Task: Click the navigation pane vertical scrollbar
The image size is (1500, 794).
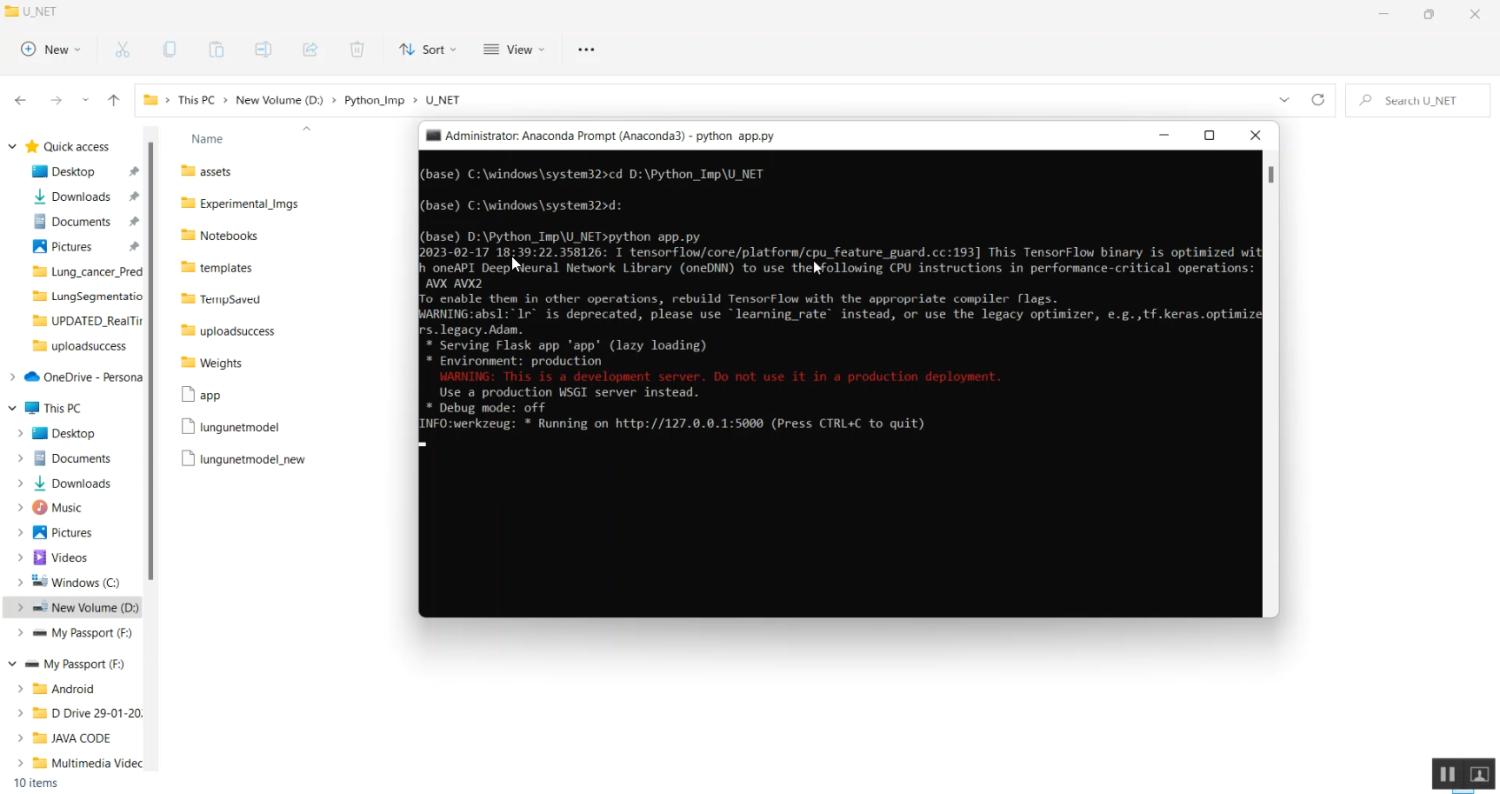Action: click(151, 360)
